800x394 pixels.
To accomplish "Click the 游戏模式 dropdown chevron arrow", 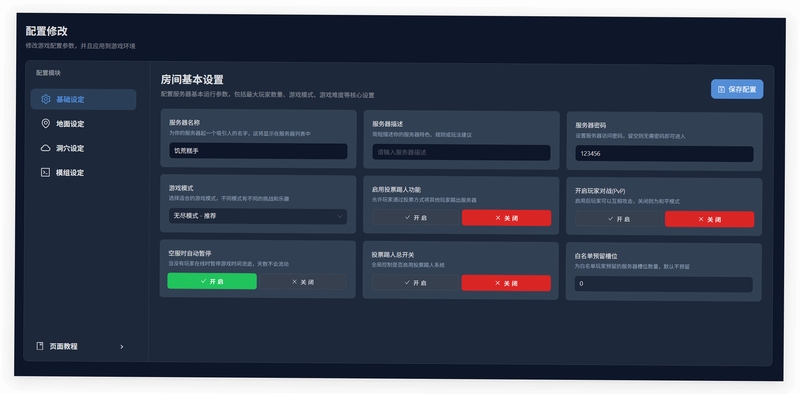I will point(340,217).
